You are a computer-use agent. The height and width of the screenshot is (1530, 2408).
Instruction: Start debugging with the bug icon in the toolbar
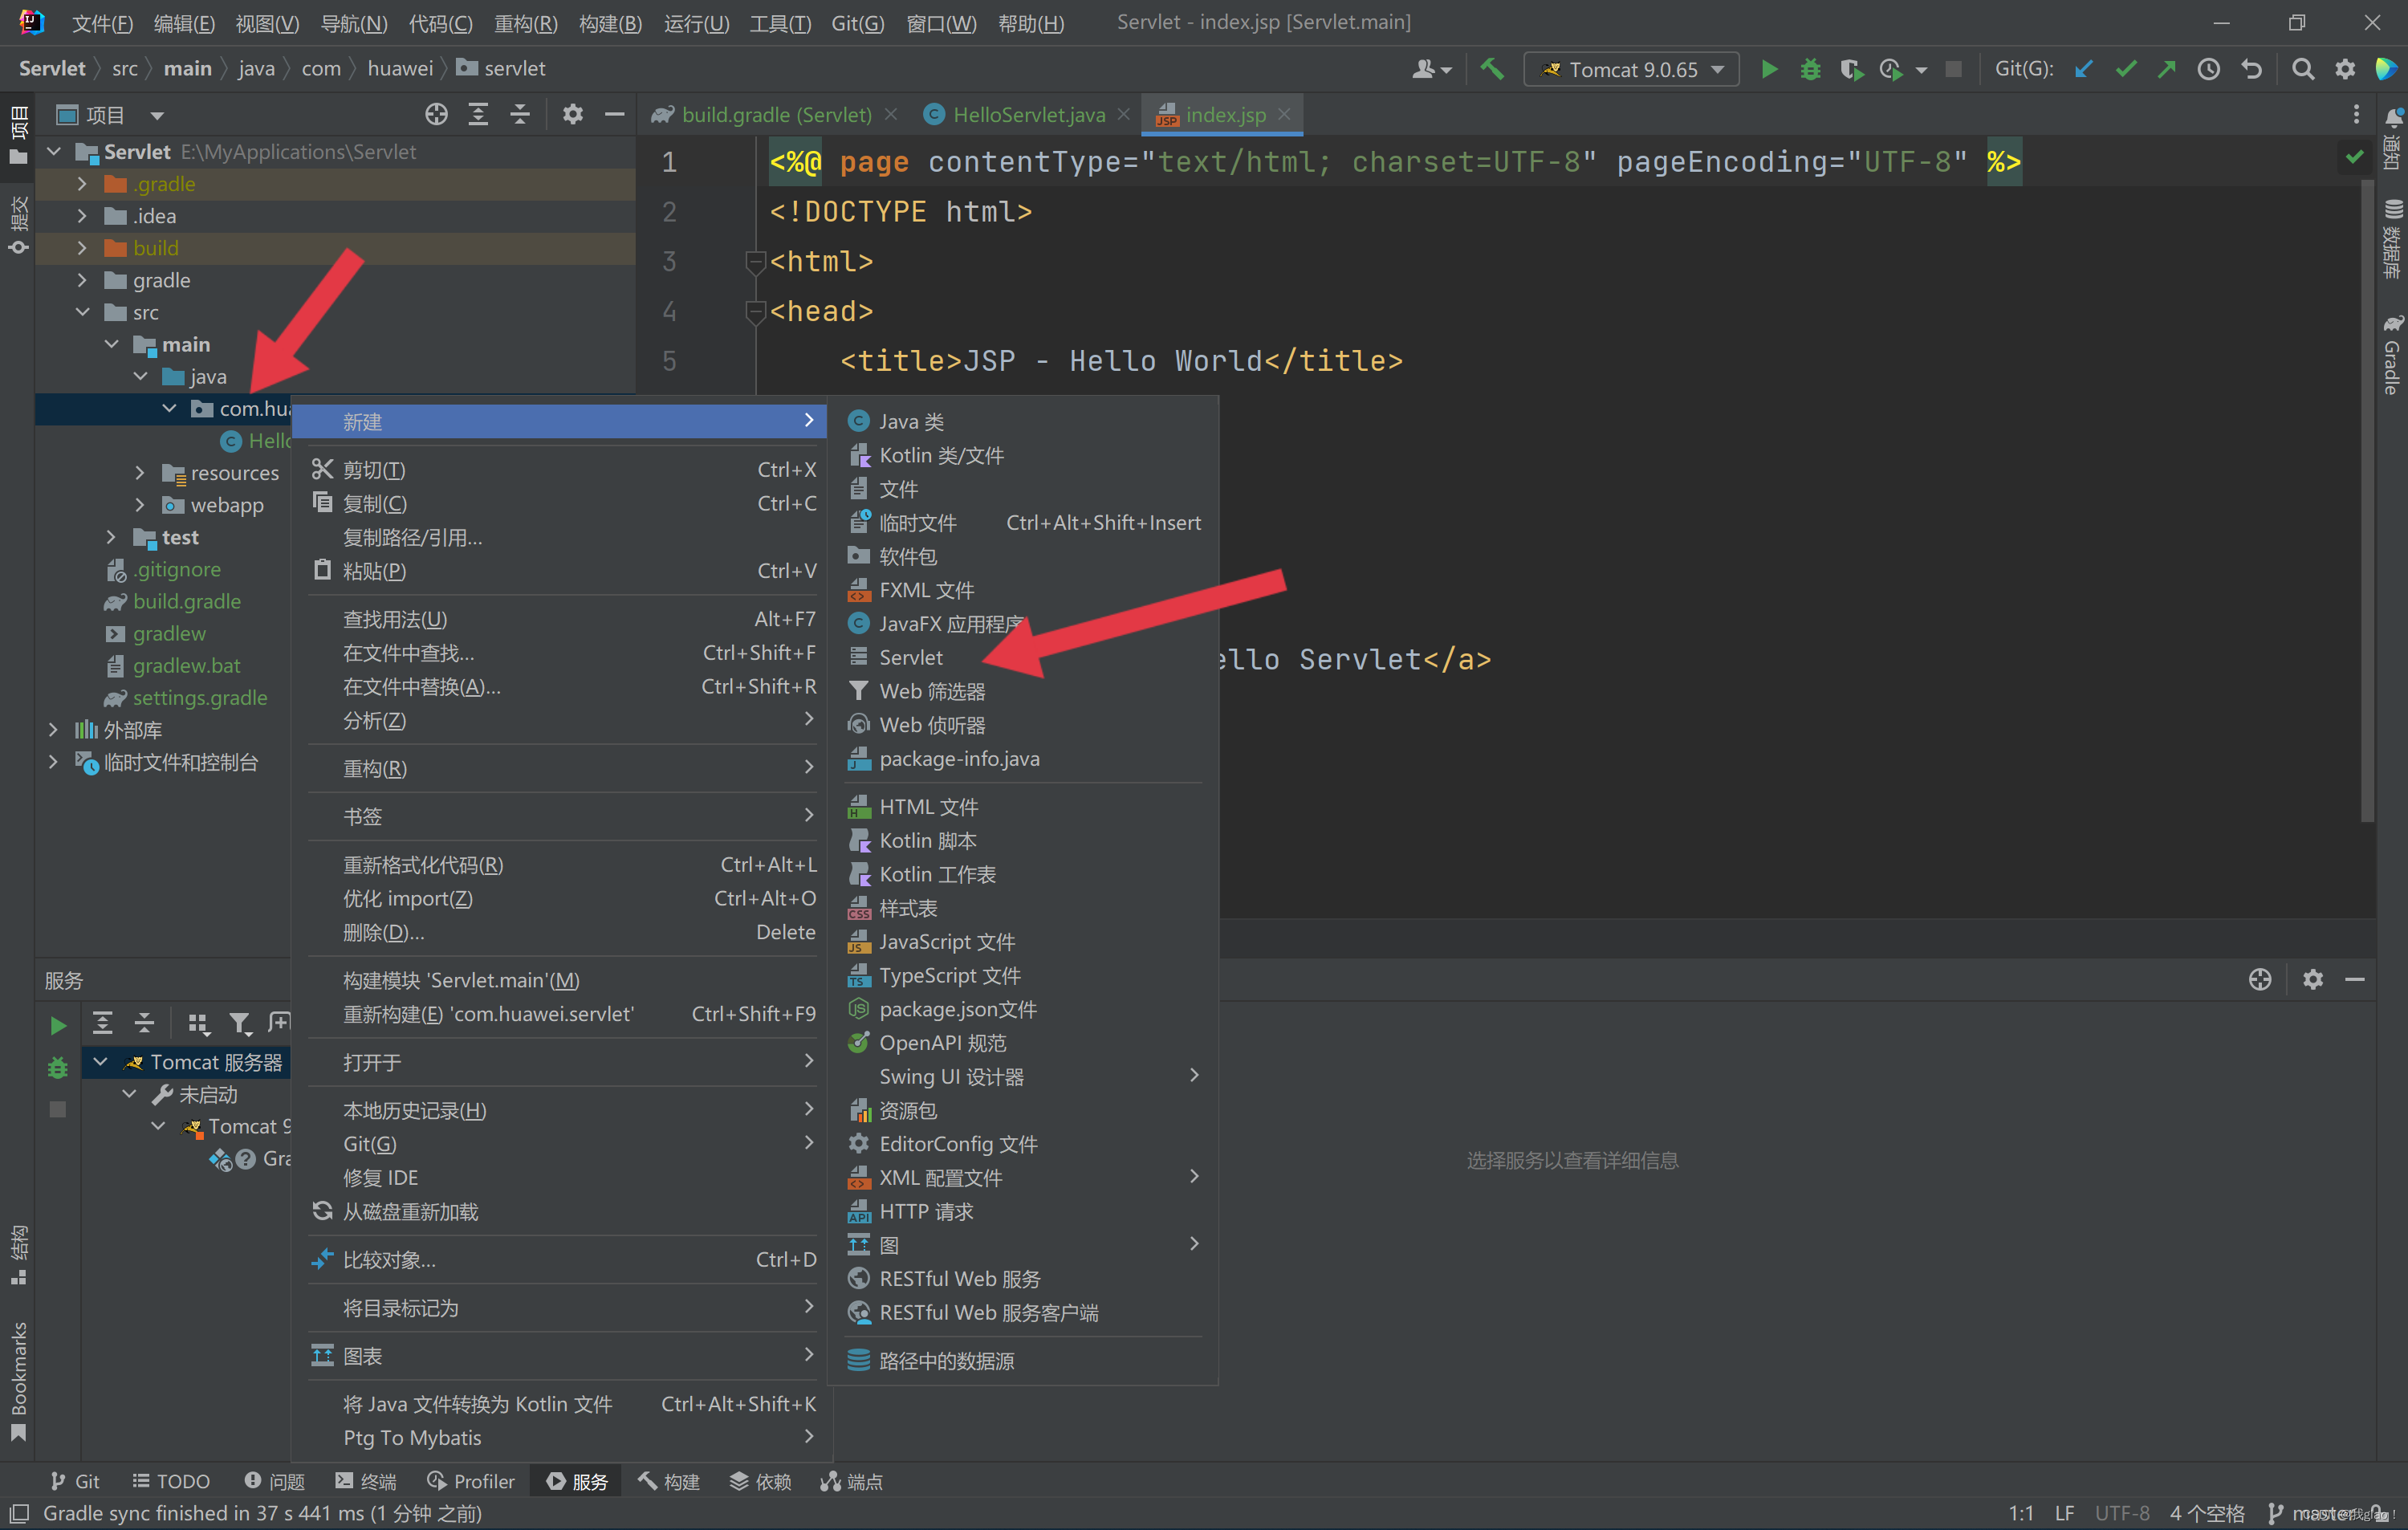[1809, 69]
